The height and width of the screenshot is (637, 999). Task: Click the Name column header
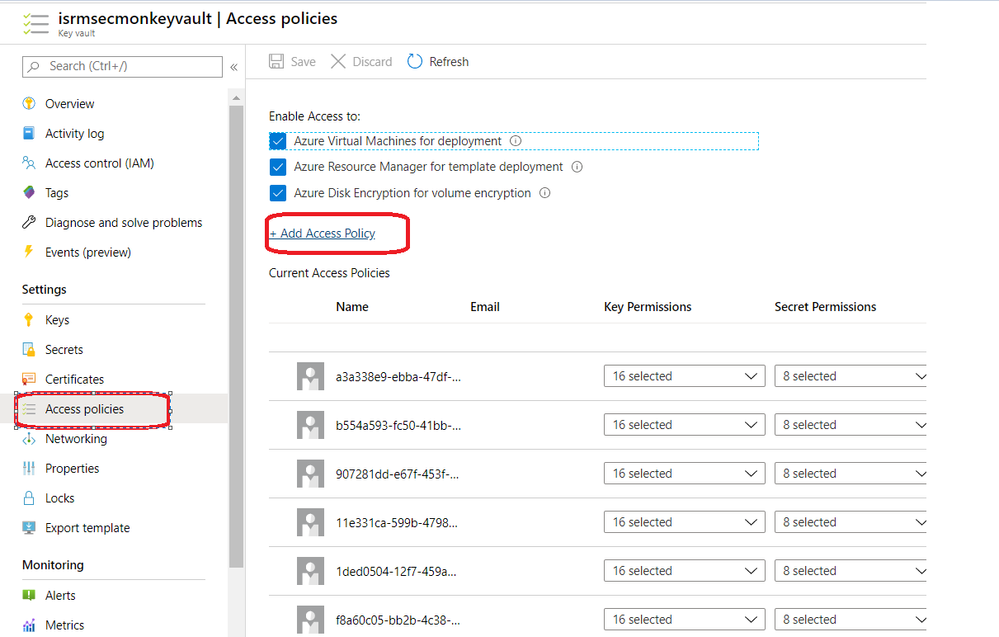coord(352,306)
